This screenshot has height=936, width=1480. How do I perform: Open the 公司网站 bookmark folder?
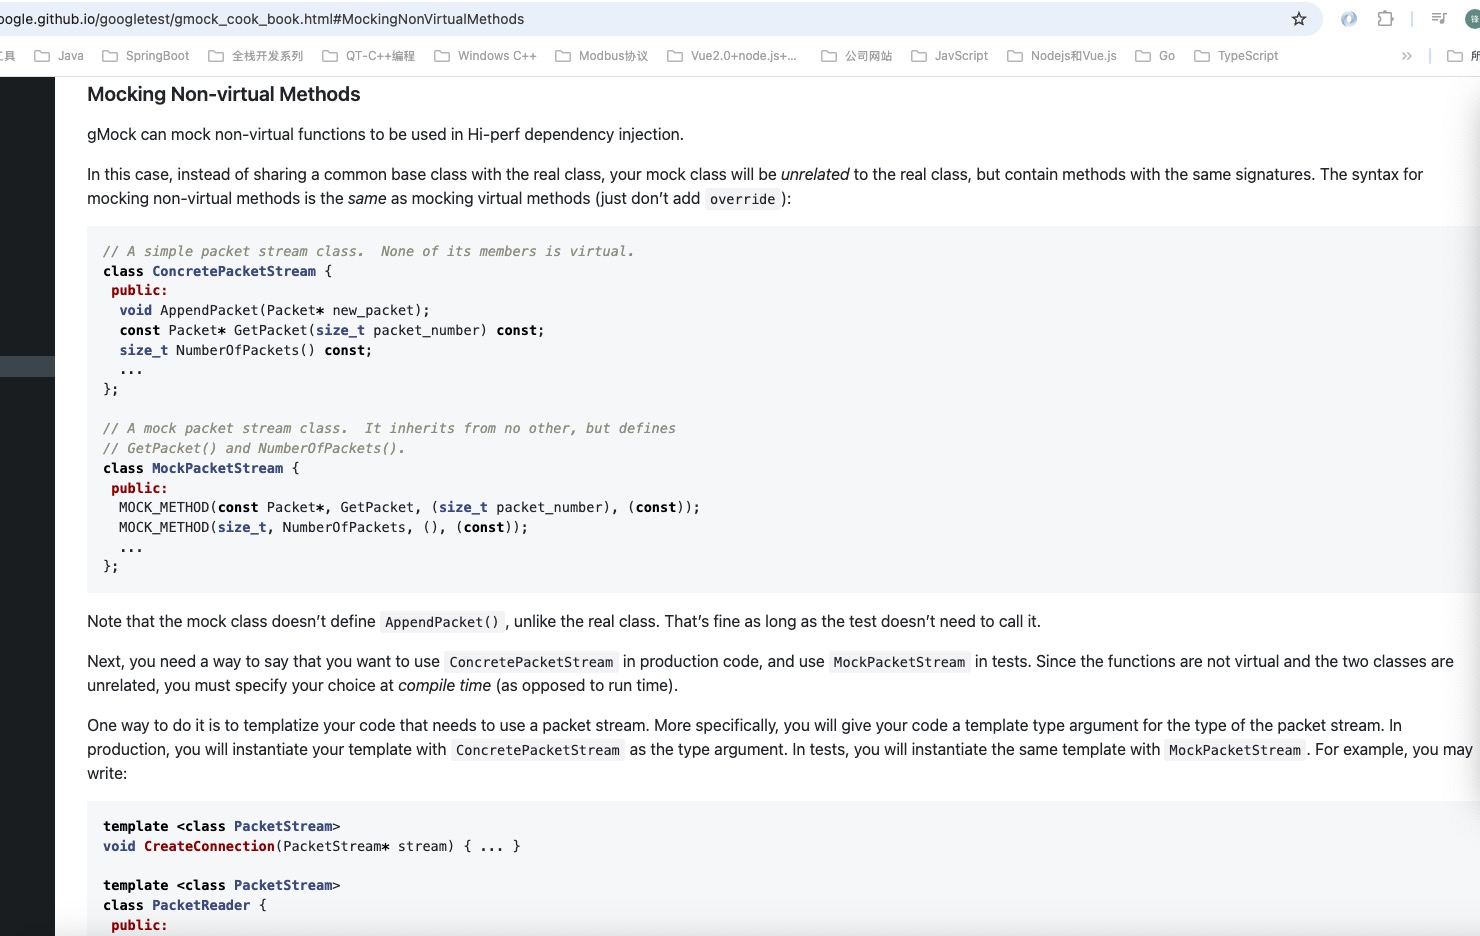pyautogui.click(x=857, y=56)
